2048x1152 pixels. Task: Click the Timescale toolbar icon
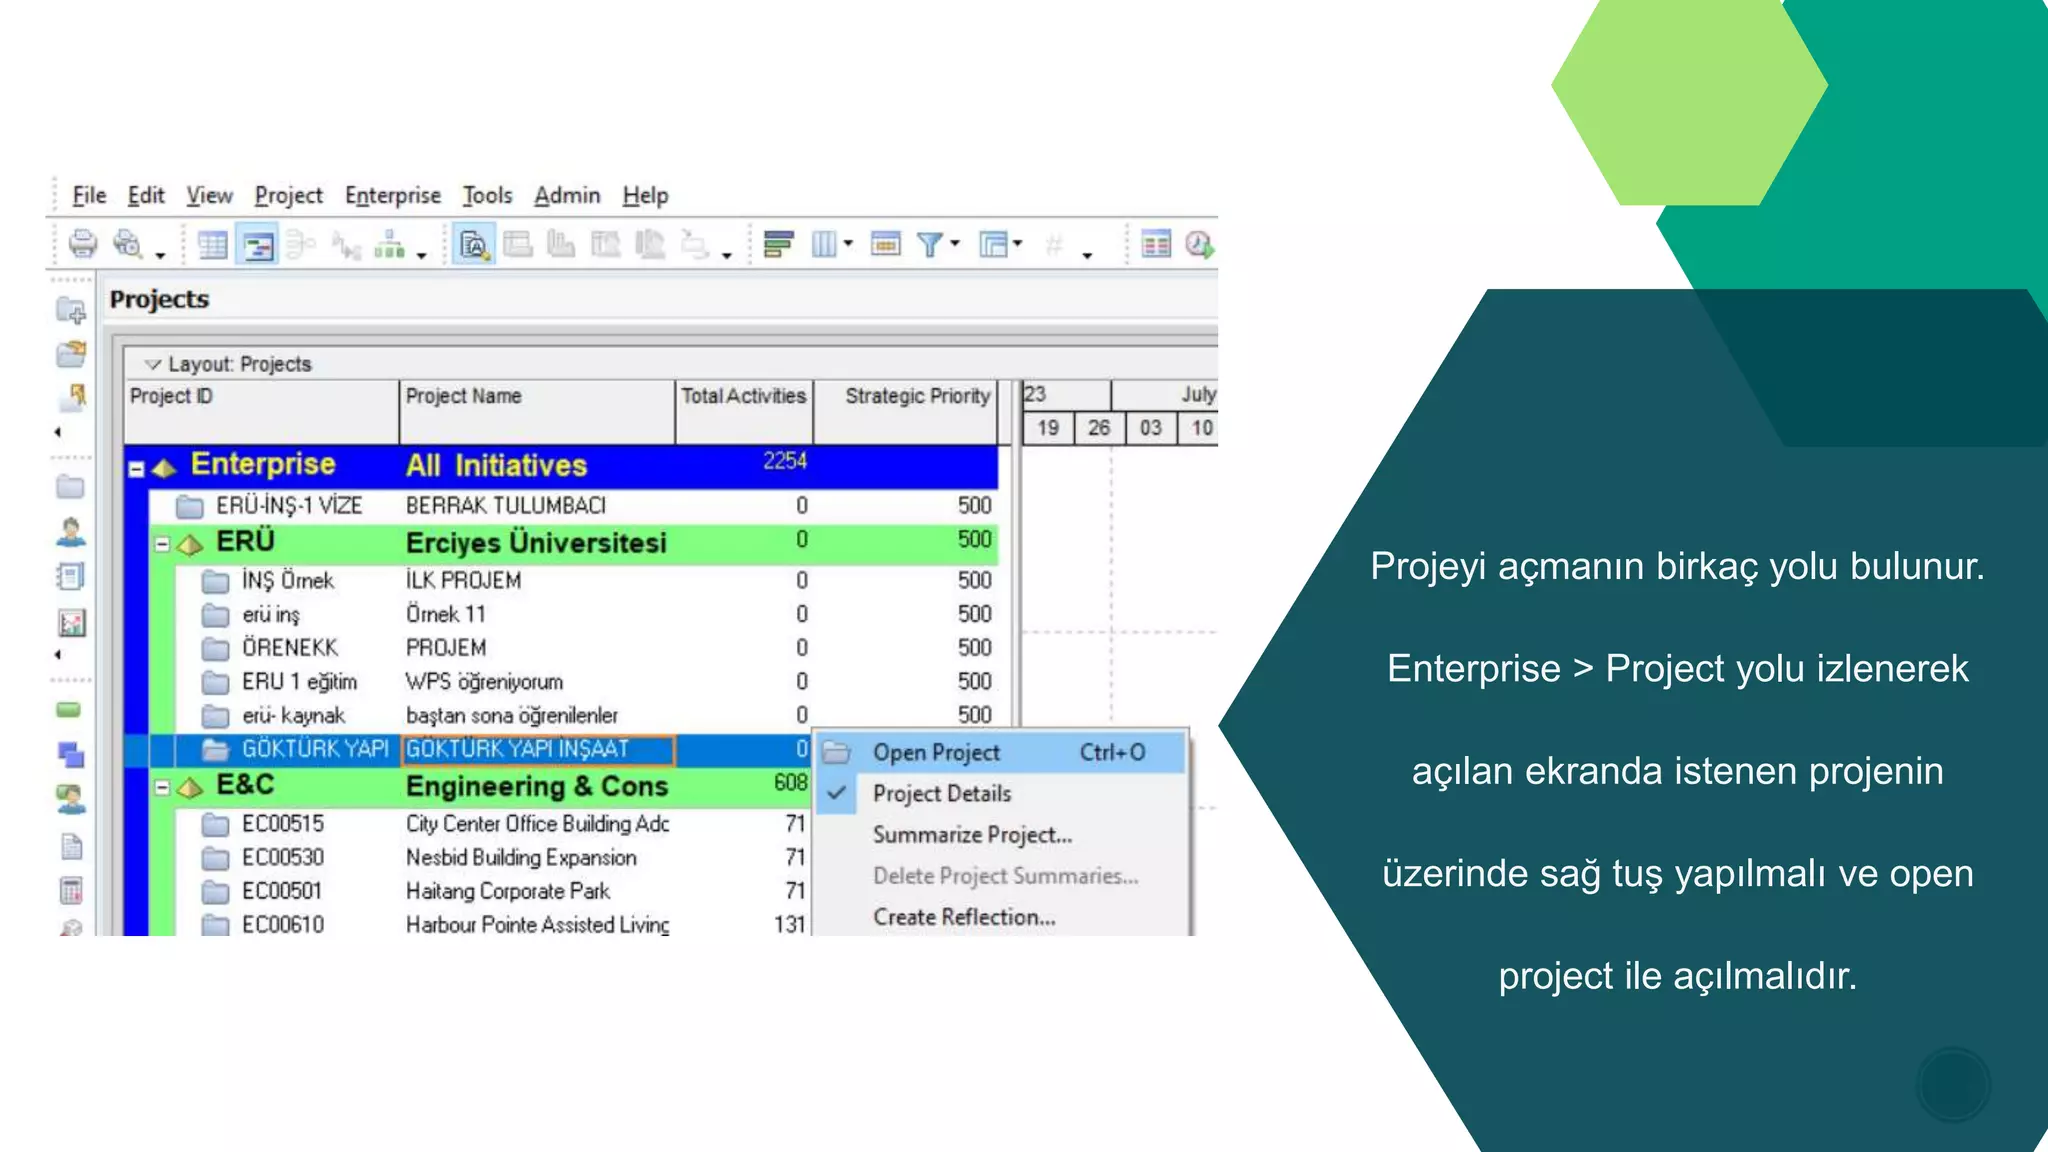pos(885,244)
